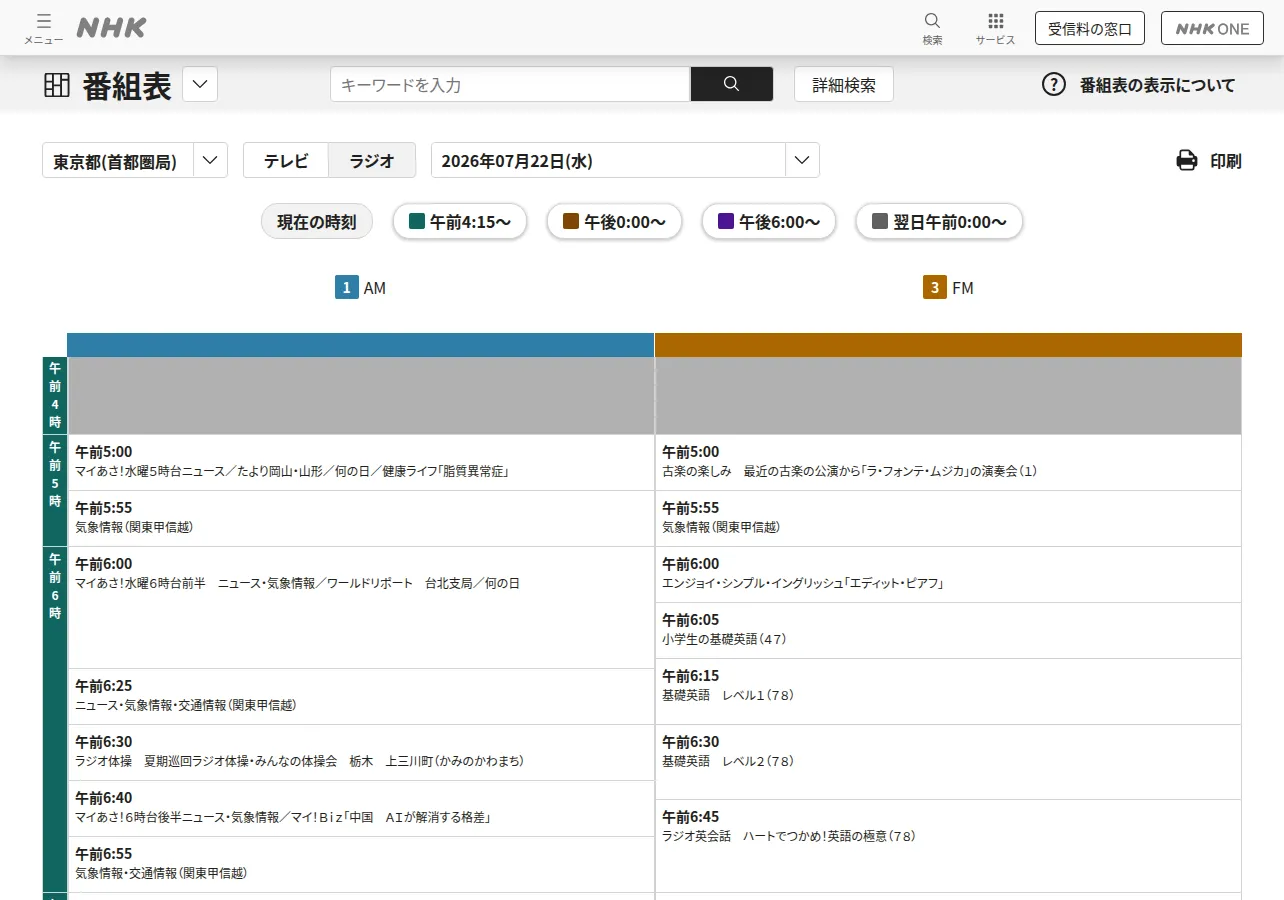Click the 午前4時 hour label
The height and width of the screenshot is (900, 1284).
[55, 395]
